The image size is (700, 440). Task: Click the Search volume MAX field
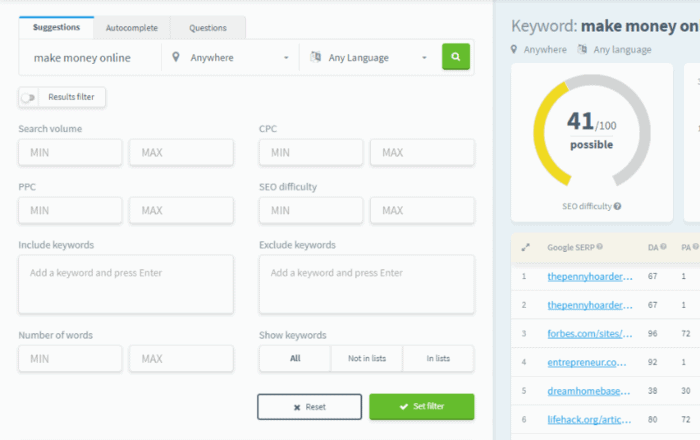click(x=181, y=153)
